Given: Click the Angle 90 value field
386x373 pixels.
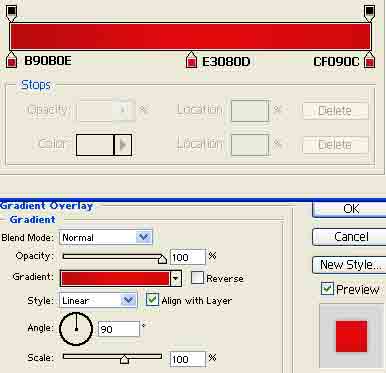Looking at the screenshot, I should coord(119,329).
